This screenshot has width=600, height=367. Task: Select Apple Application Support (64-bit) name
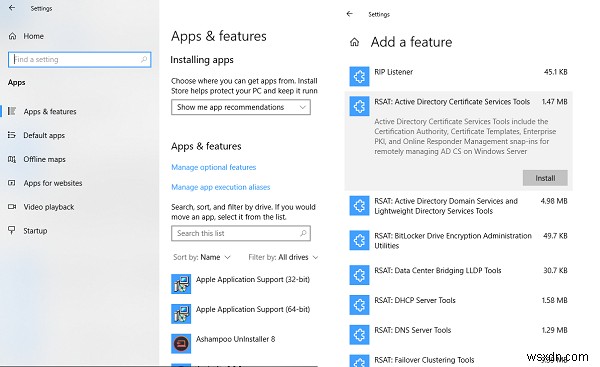tap(253, 309)
